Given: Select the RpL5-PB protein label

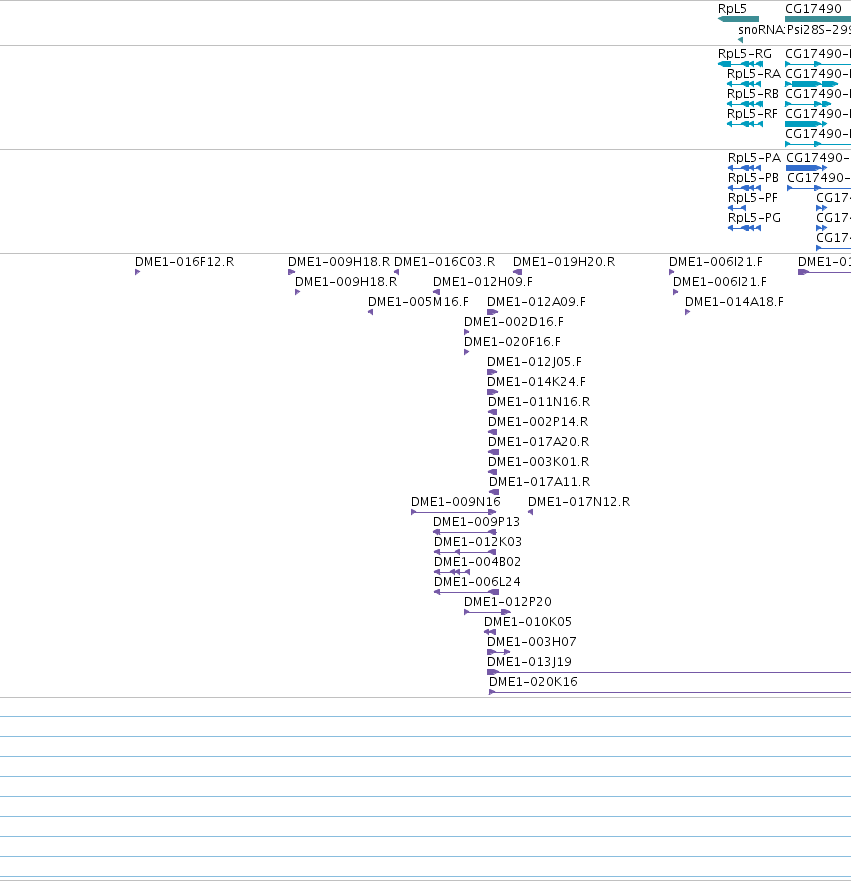Looking at the screenshot, I should pos(753,178).
